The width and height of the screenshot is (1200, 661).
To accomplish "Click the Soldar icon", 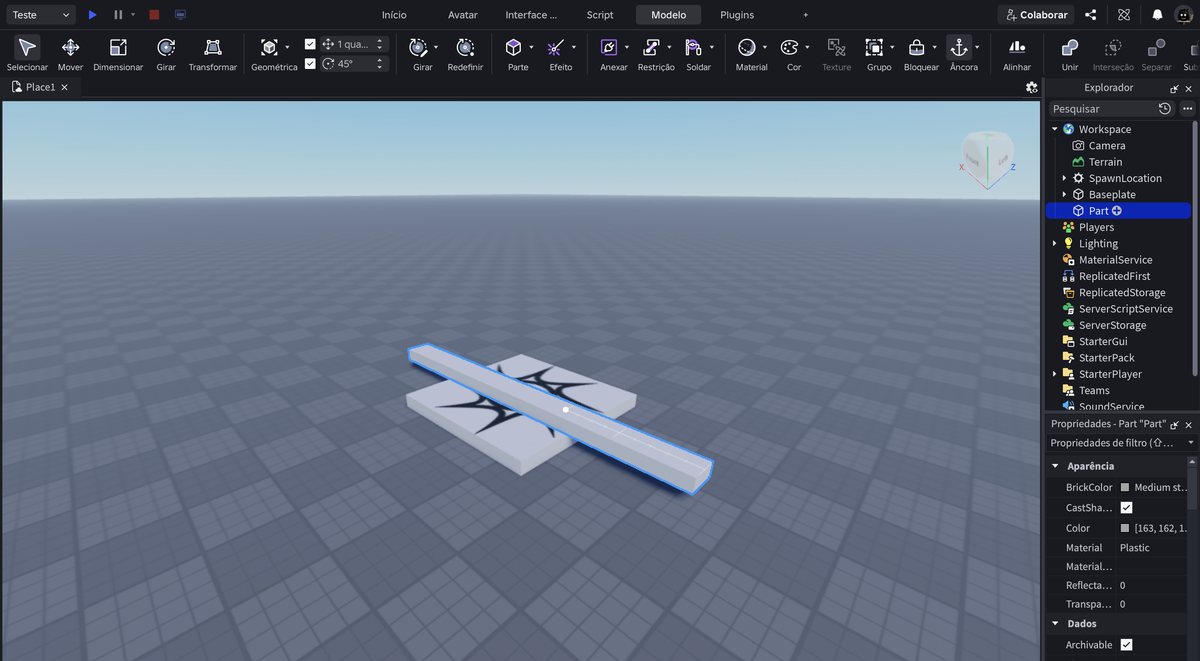I will pyautogui.click(x=693, y=47).
